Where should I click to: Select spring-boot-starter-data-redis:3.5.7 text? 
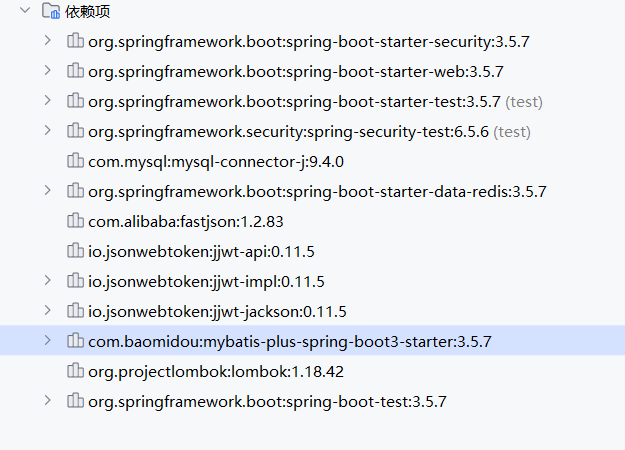point(317,192)
